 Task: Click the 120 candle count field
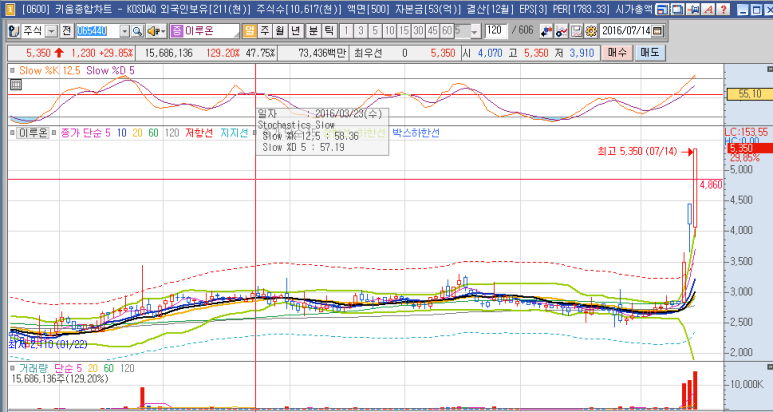(496, 31)
